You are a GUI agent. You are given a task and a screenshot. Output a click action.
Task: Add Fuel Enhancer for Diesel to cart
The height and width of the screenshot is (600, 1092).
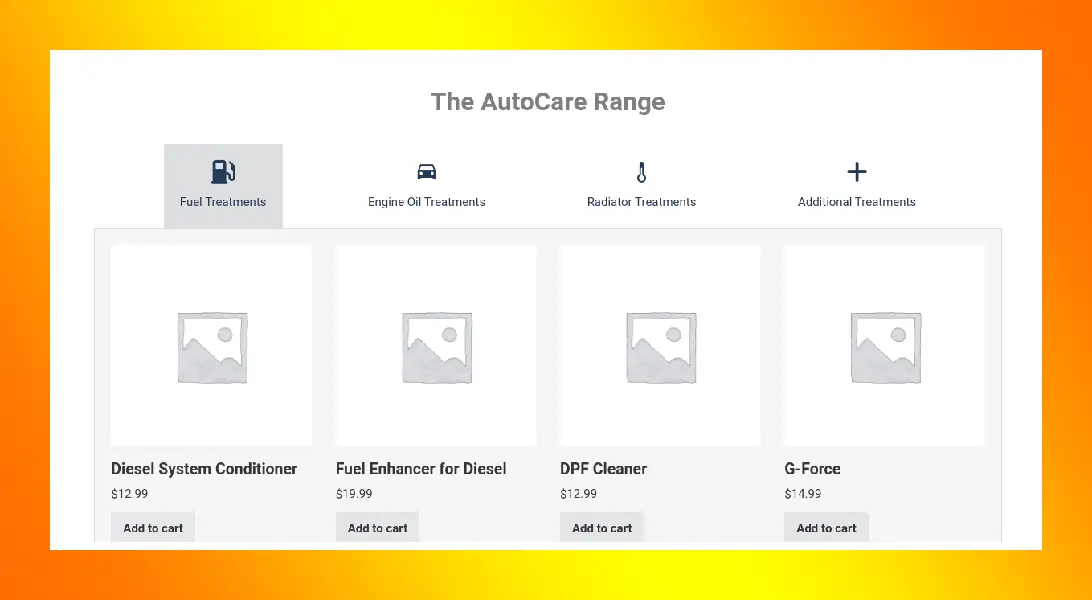[377, 528]
